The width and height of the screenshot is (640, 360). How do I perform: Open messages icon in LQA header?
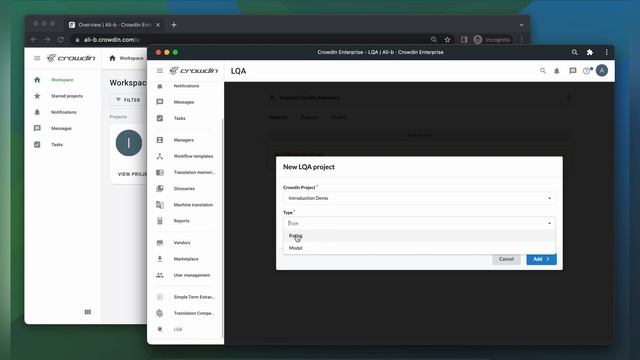tap(573, 71)
